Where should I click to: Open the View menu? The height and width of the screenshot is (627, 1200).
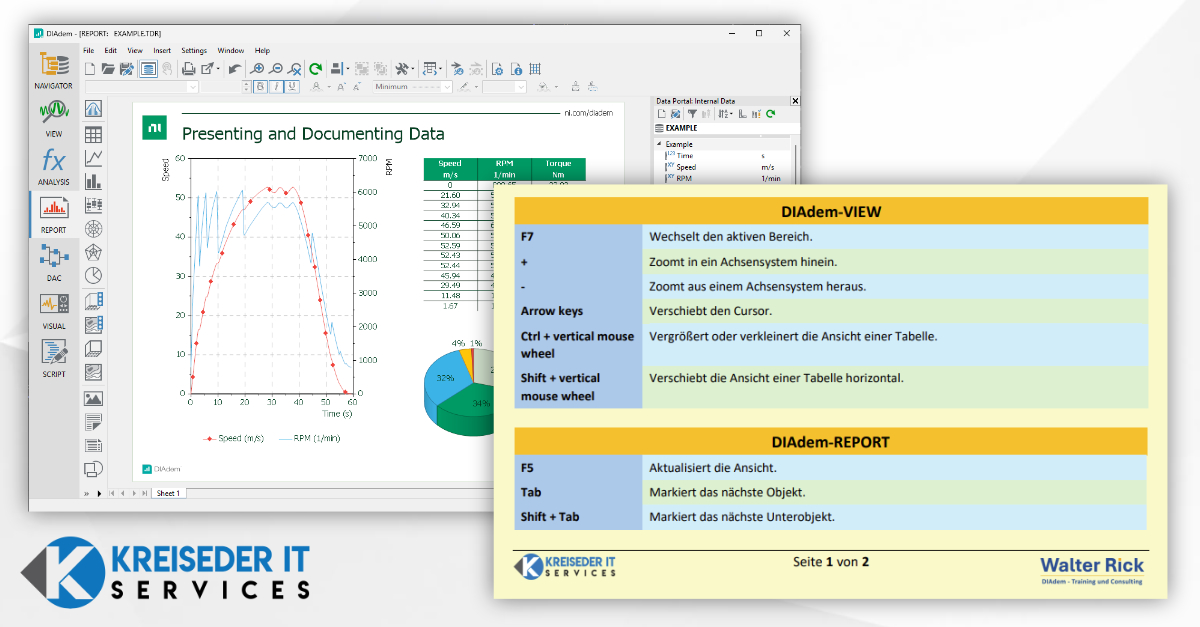(135, 50)
